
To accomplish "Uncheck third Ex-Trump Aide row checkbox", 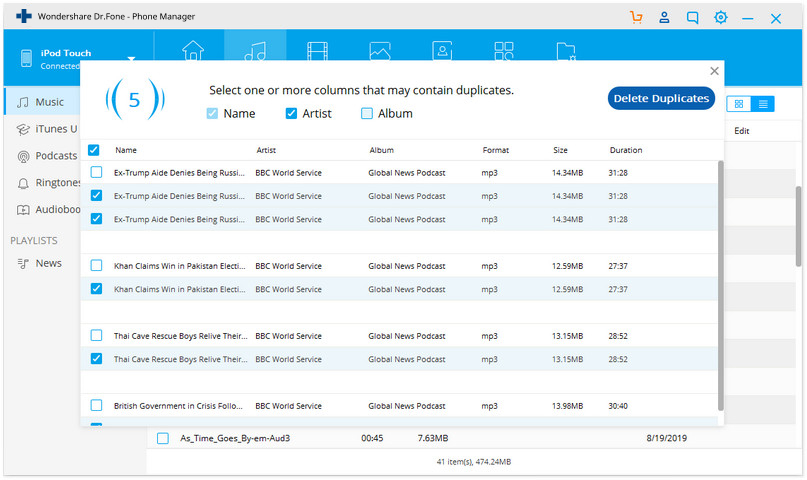I will click(96, 219).
